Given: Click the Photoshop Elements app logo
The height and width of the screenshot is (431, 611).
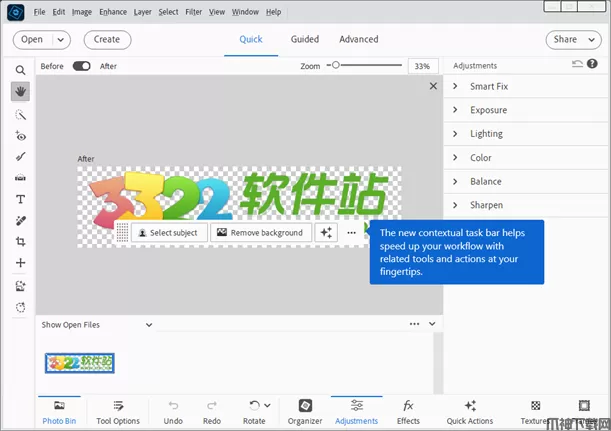Looking at the screenshot, I should pos(16,12).
